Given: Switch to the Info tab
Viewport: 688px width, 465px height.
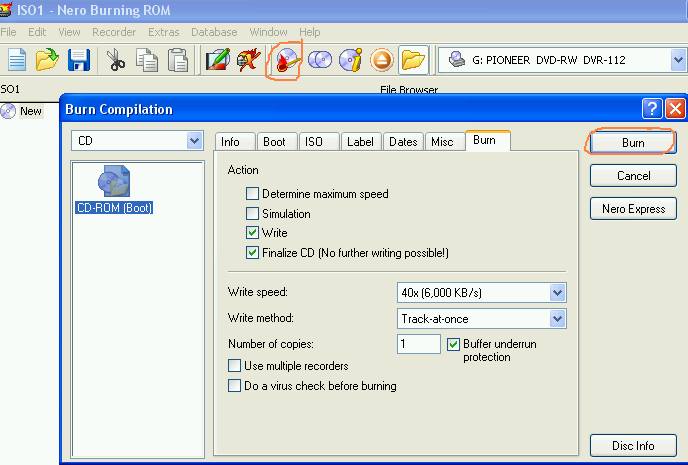Looking at the screenshot, I should [x=235, y=142].
